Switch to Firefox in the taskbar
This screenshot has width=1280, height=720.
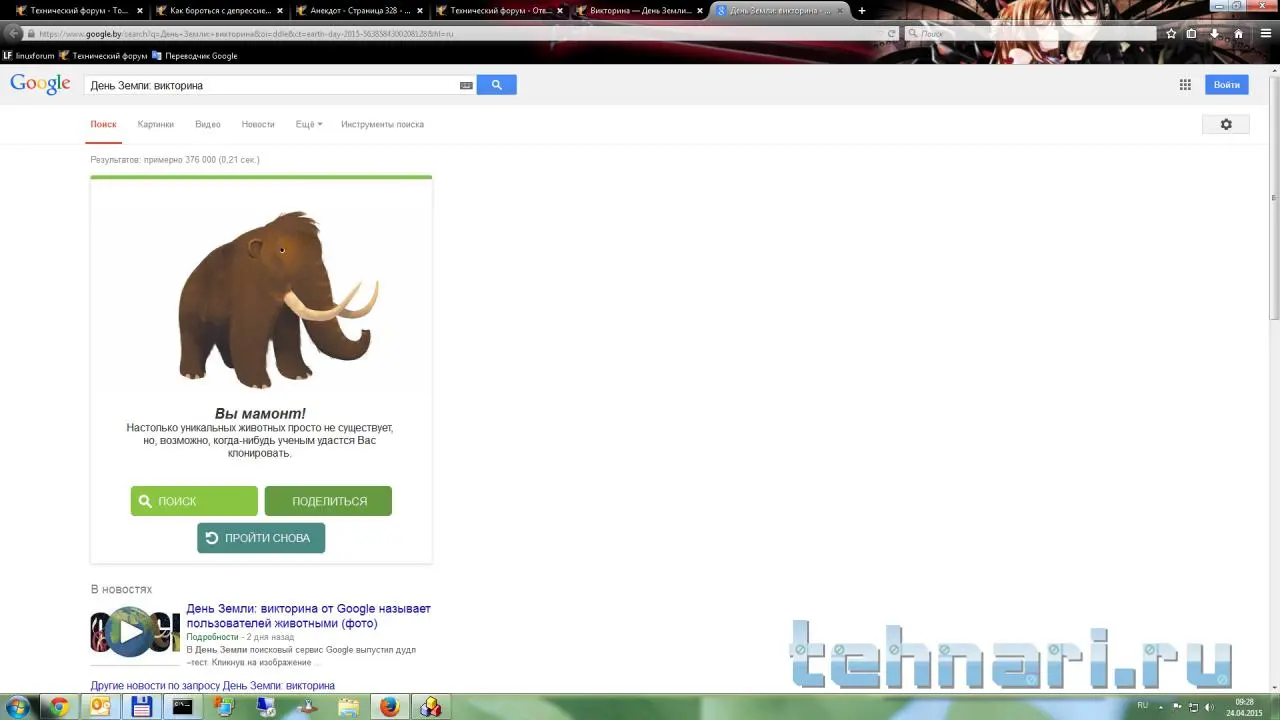pyautogui.click(x=389, y=707)
